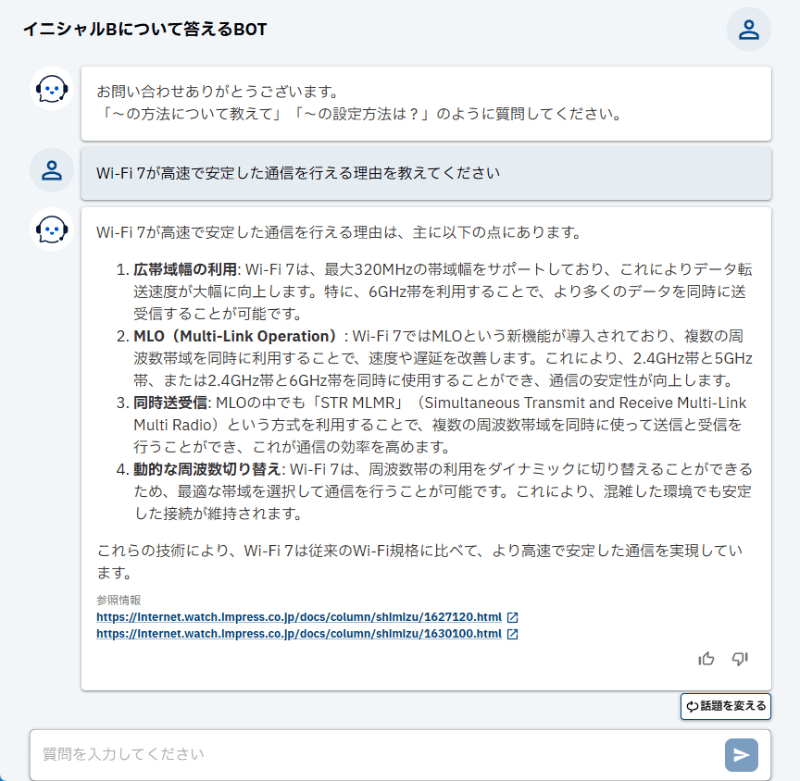The width and height of the screenshot is (800, 781).
Task: Click the refresh speech-bubble icon in 話題を変える
Action: pyautogui.click(x=691, y=707)
